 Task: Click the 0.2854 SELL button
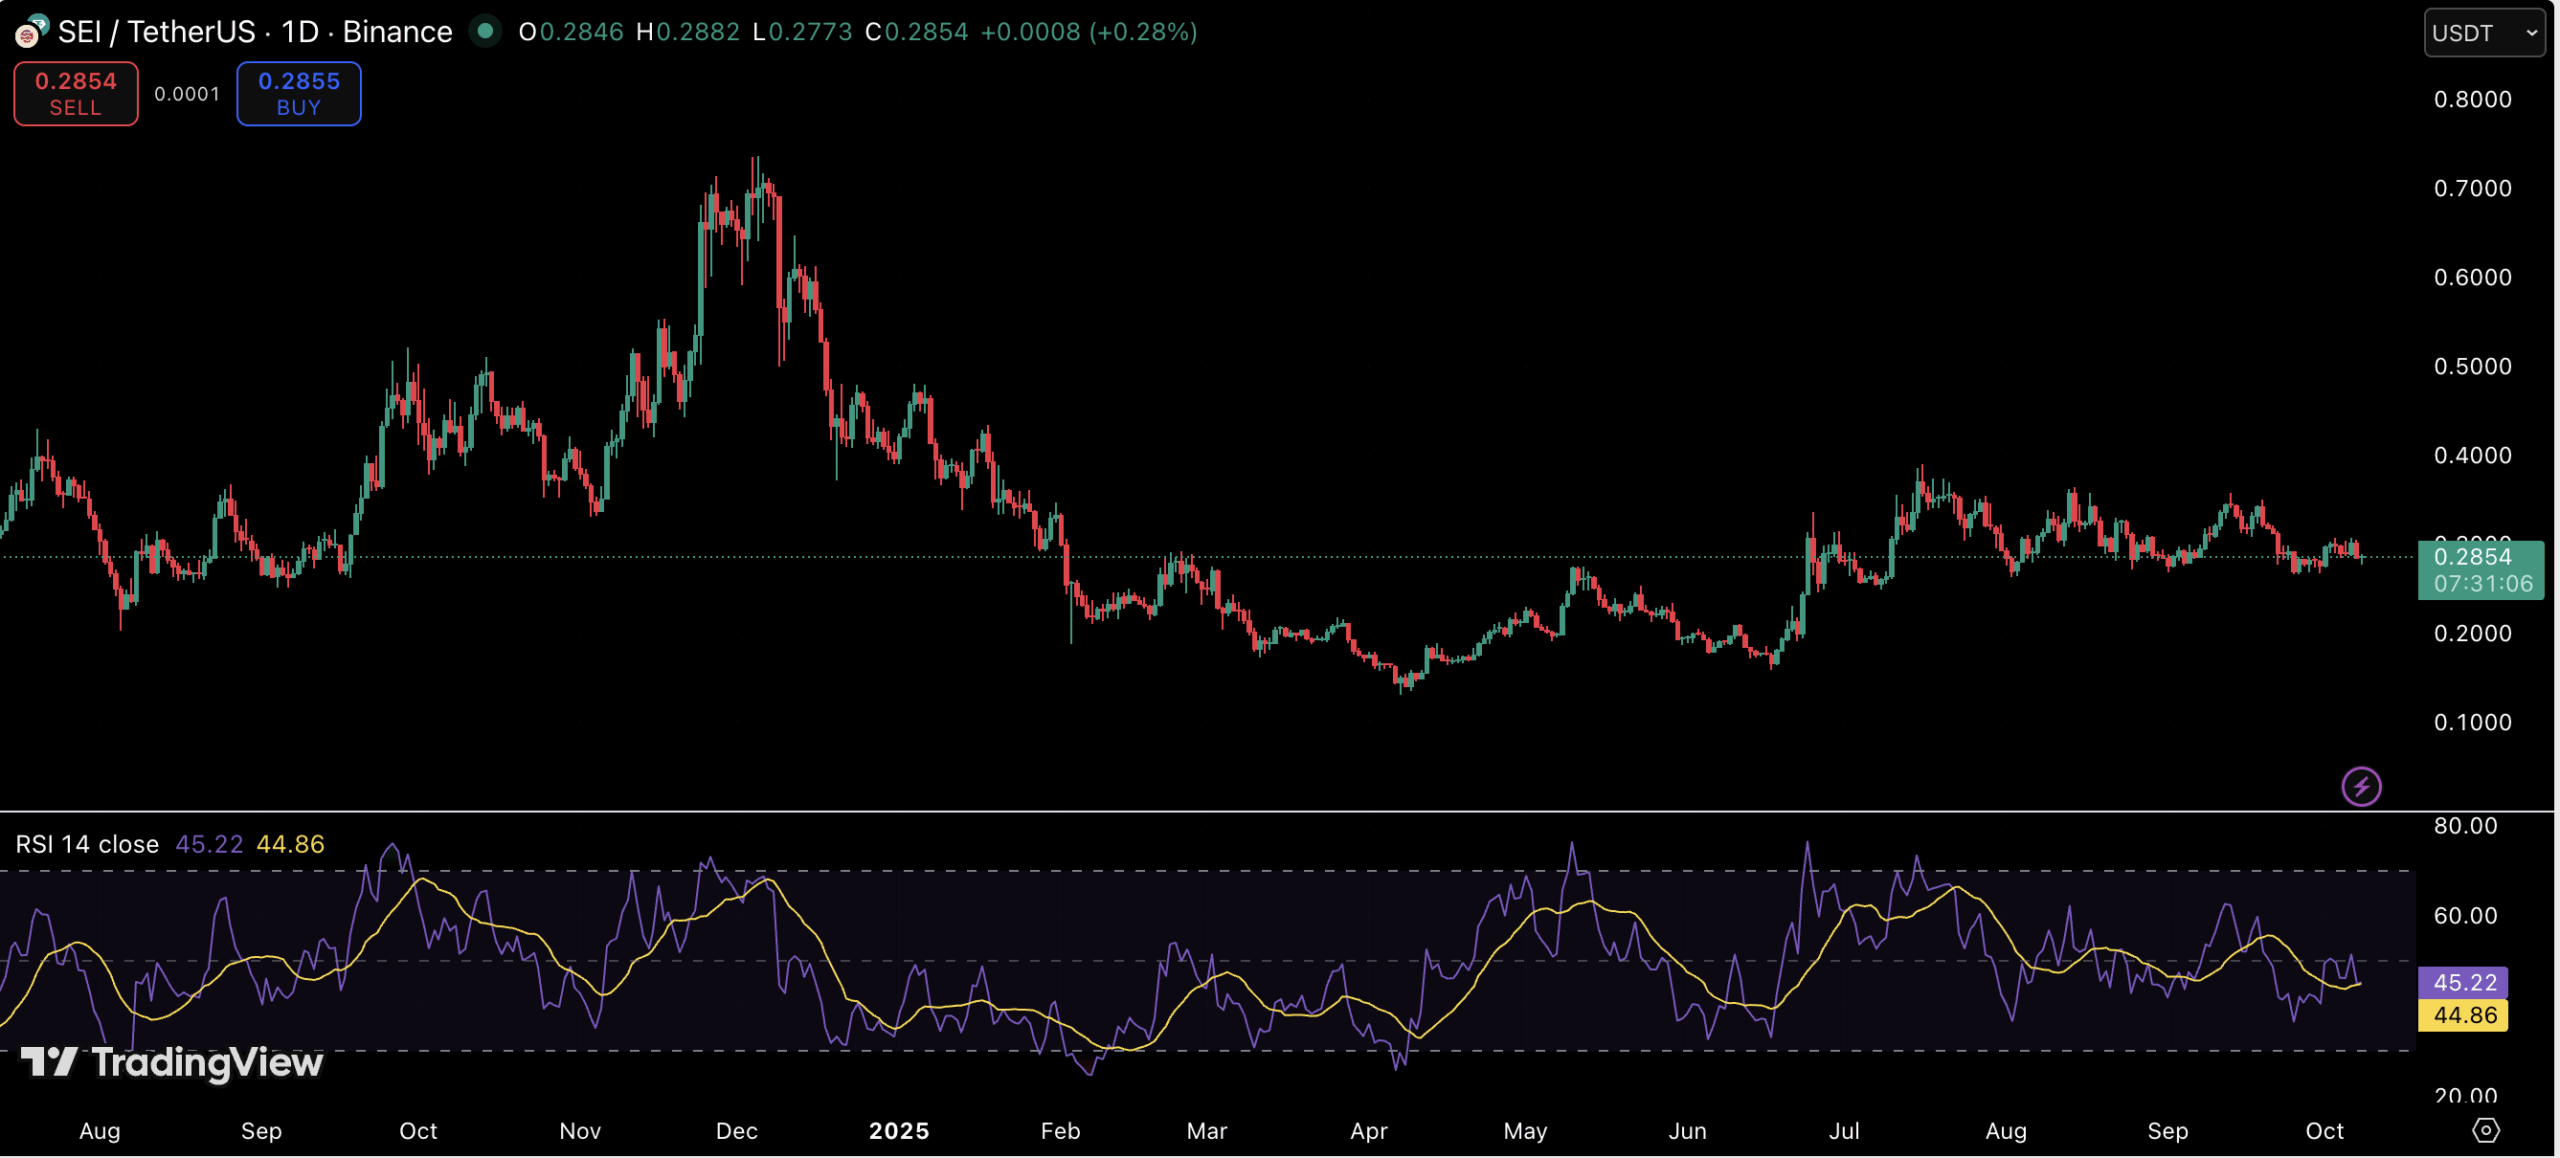(x=76, y=94)
